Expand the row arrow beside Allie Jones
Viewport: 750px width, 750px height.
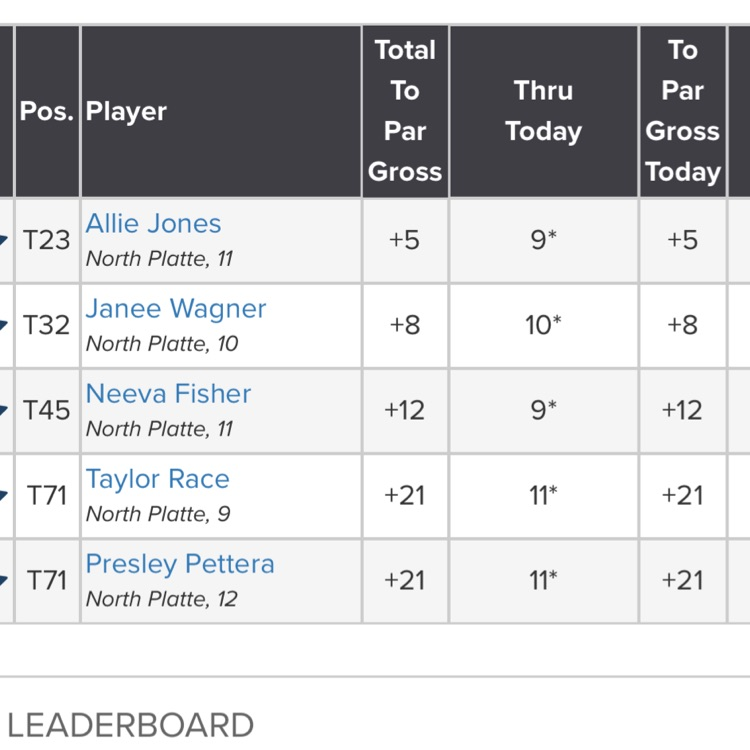pyautogui.click(x=5, y=240)
